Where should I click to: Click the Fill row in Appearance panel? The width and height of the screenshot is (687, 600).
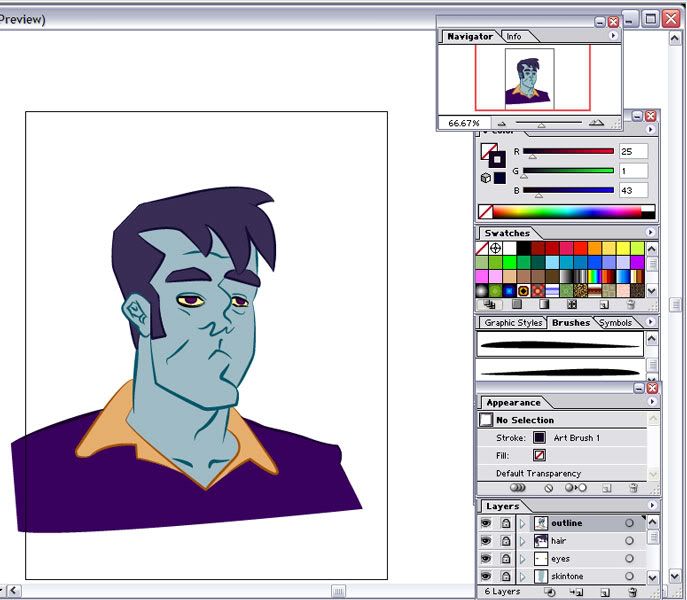click(563, 455)
